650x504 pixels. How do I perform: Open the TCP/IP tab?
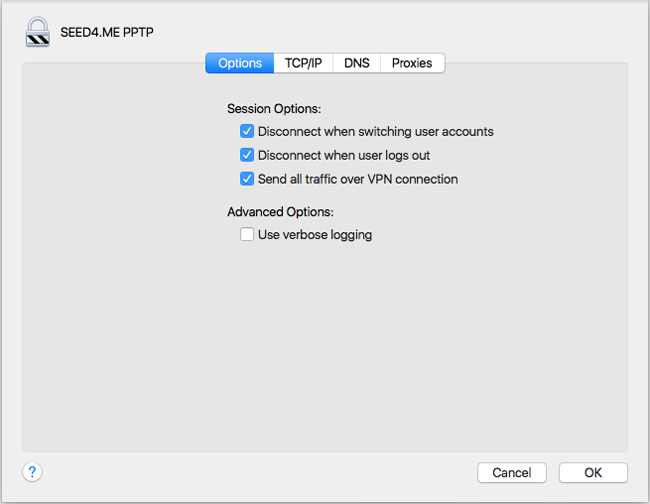click(303, 63)
